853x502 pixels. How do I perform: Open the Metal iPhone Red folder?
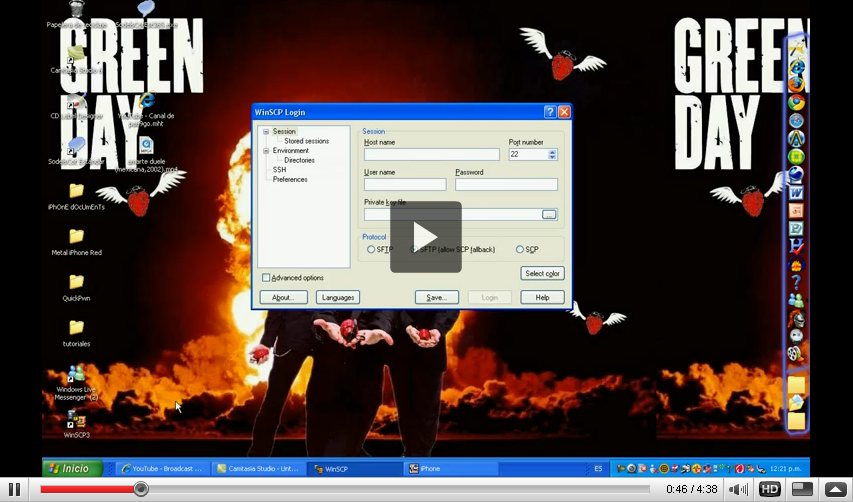point(76,243)
